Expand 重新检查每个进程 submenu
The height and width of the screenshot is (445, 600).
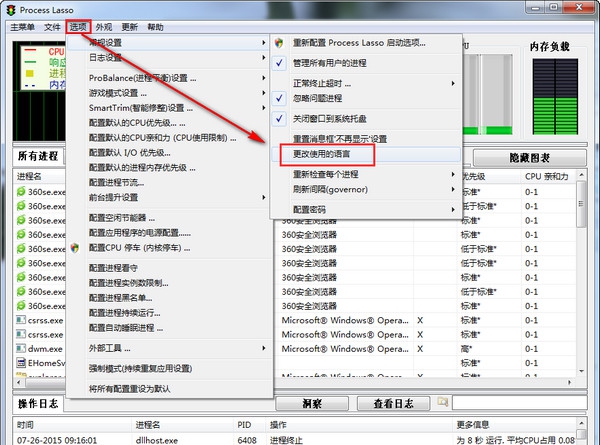(x=453, y=174)
